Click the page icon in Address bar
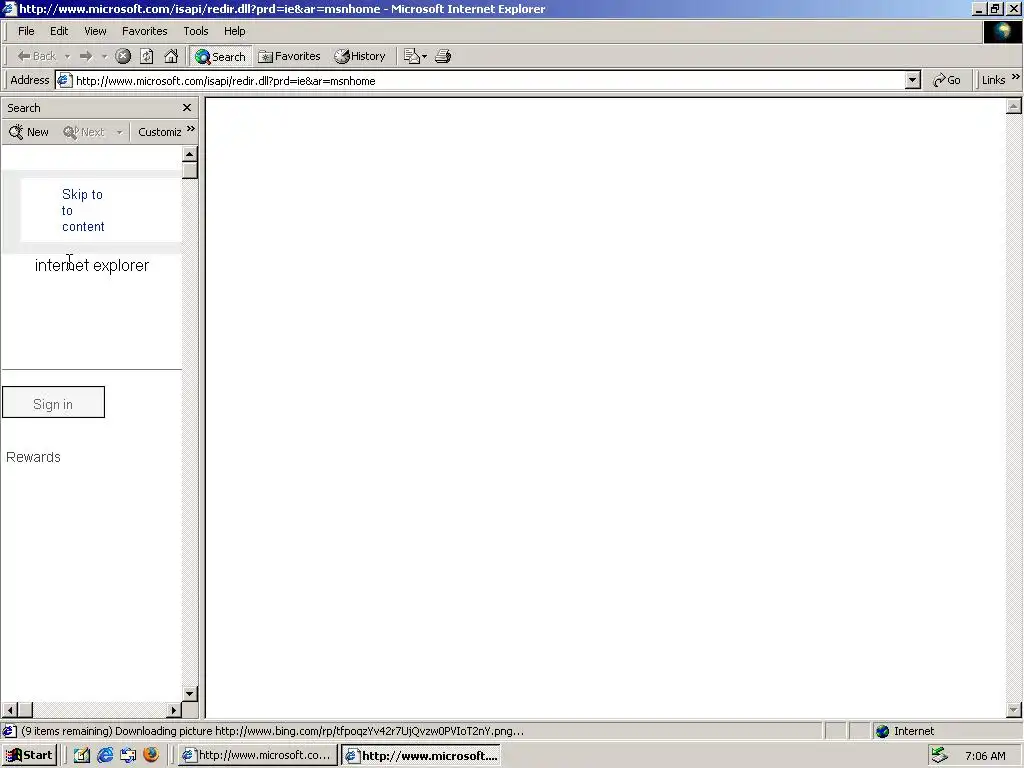The height and width of the screenshot is (768, 1024). tap(64, 80)
